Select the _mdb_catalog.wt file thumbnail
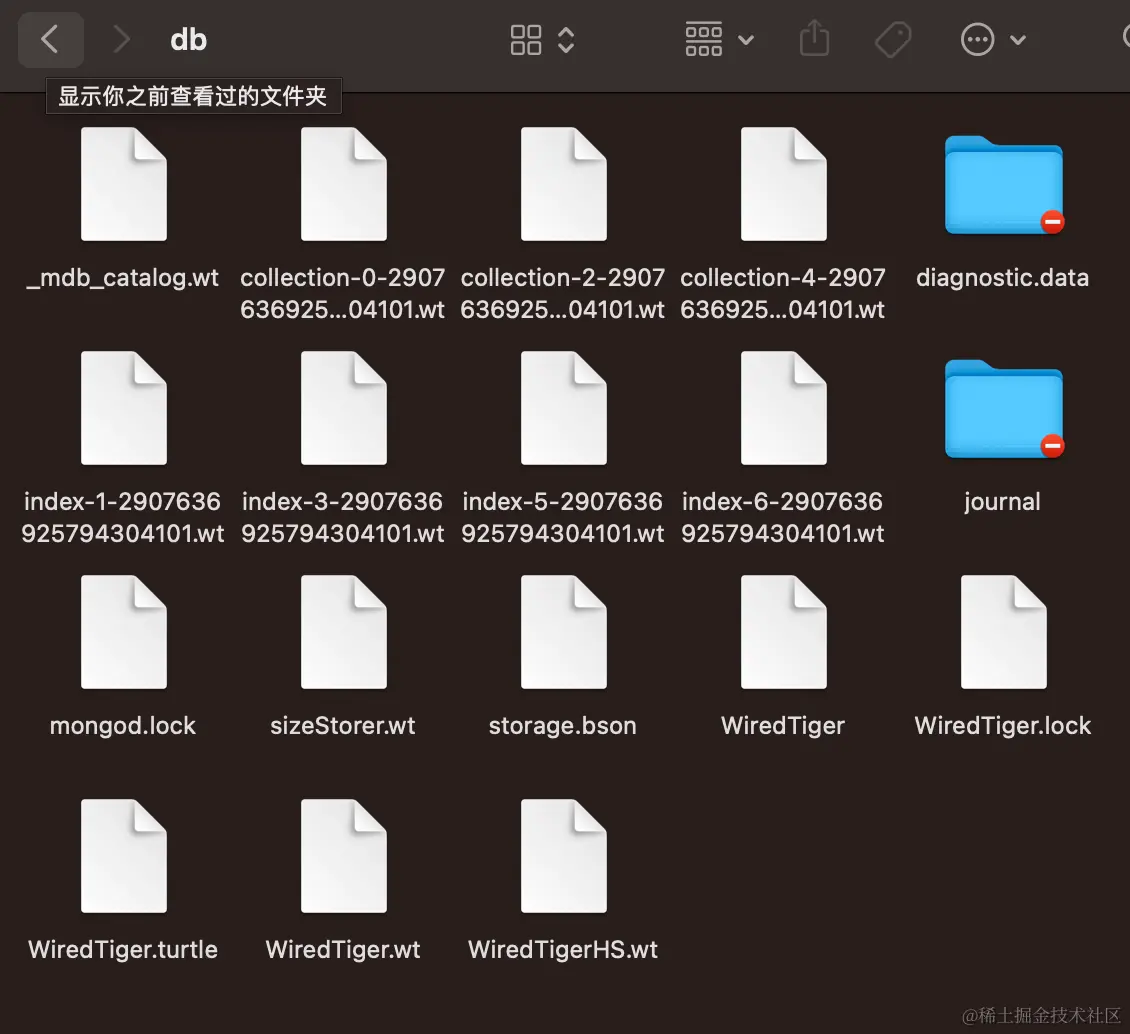This screenshot has width=1130, height=1034. coord(123,184)
